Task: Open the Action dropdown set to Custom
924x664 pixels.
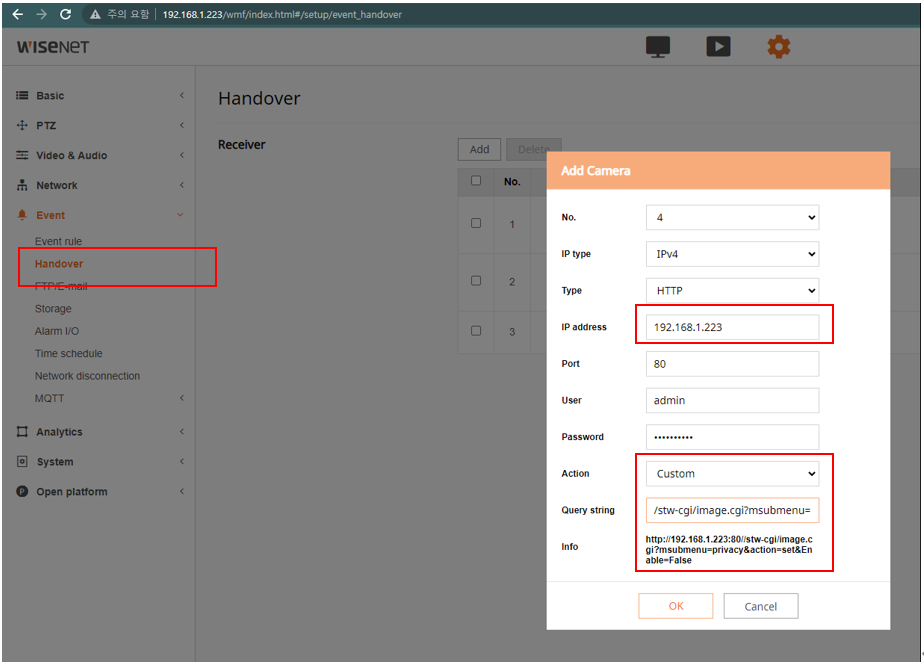Action: pyautogui.click(x=732, y=474)
